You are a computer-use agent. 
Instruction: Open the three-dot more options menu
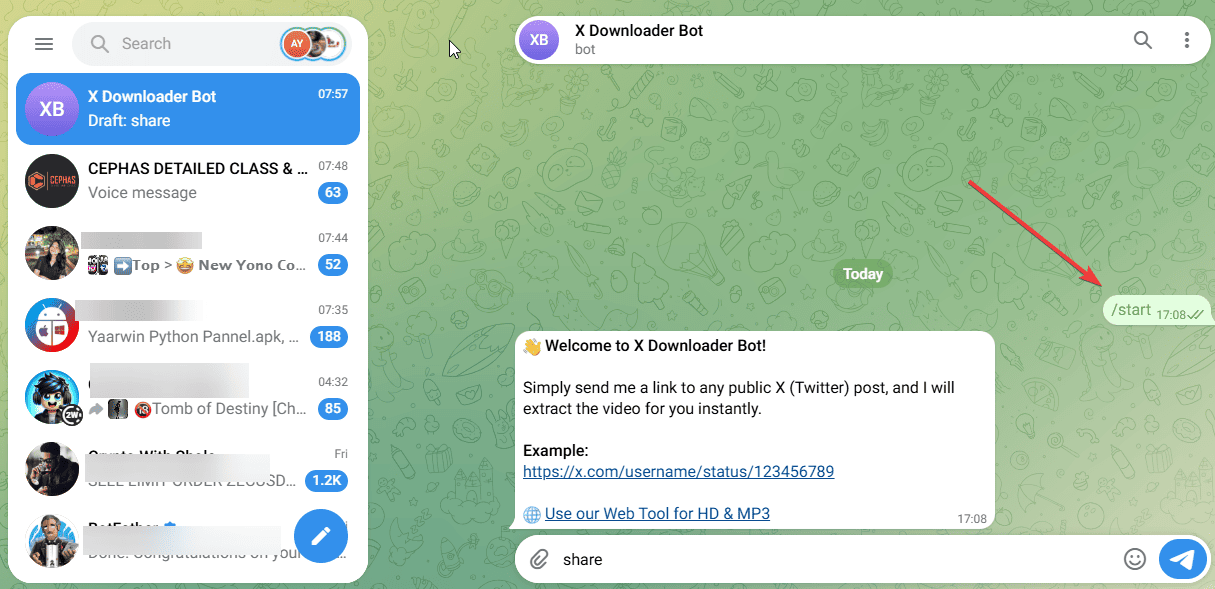point(1187,40)
